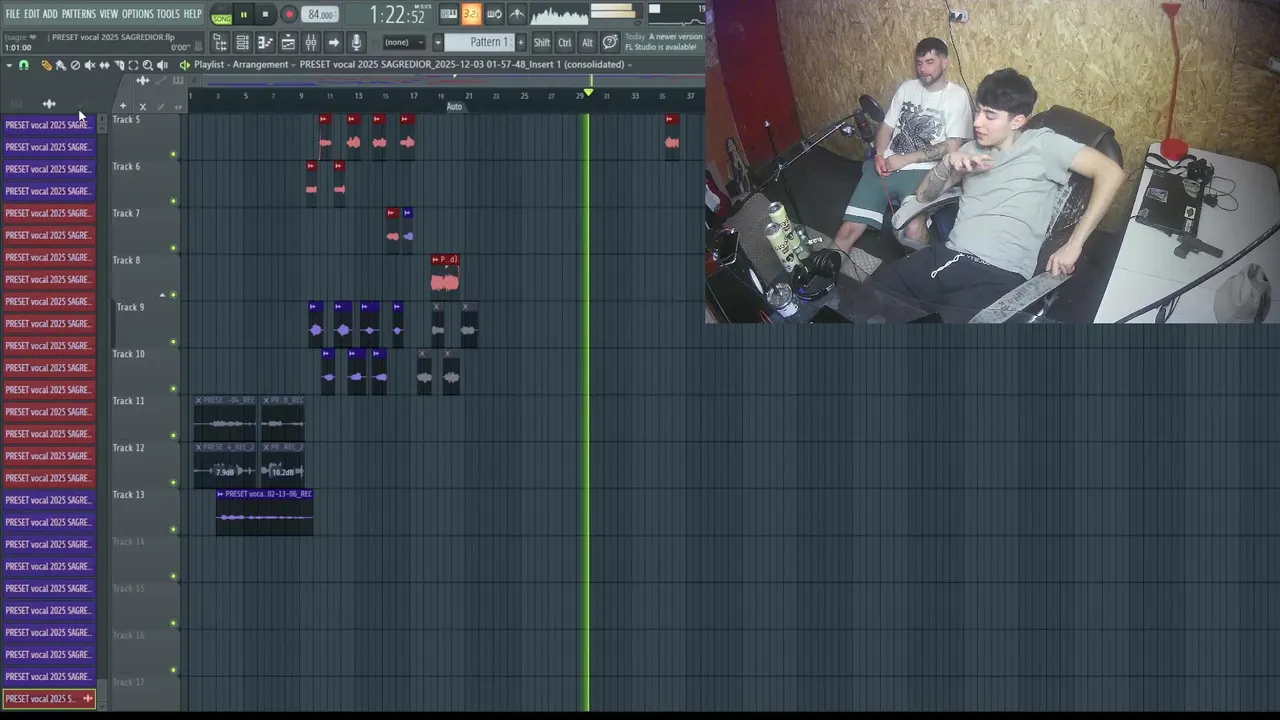Select the Track 9 header
The image size is (1280, 720).
tap(146, 325)
